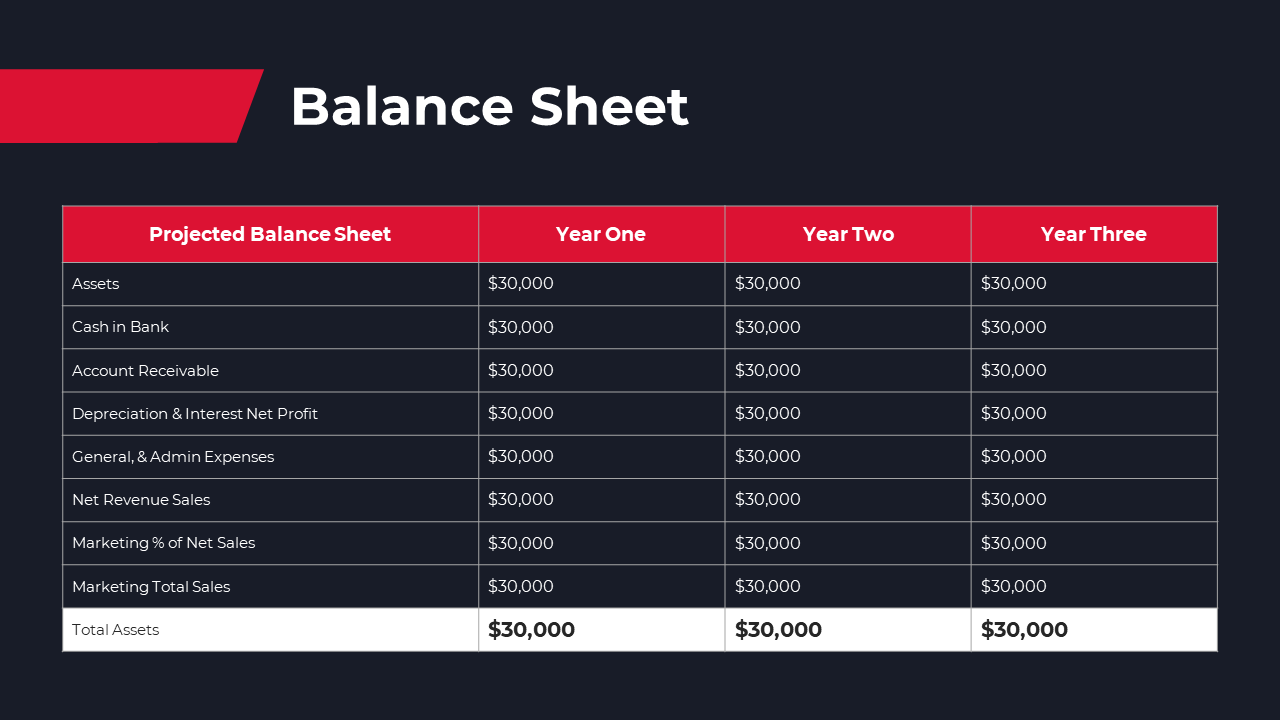Click the Cash in Bank row label
The image size is (1280, 720).
pyautogui.click(x=120, y=327)
